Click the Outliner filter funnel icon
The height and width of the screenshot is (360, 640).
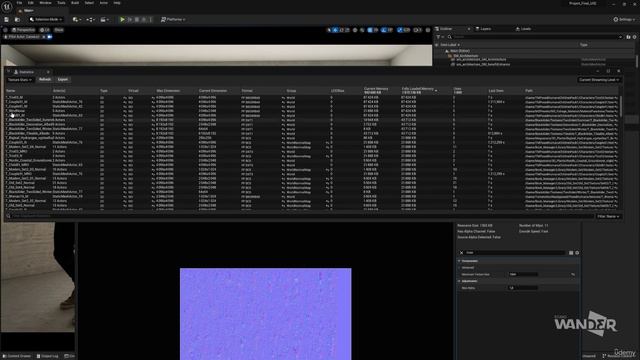point(439,37)
